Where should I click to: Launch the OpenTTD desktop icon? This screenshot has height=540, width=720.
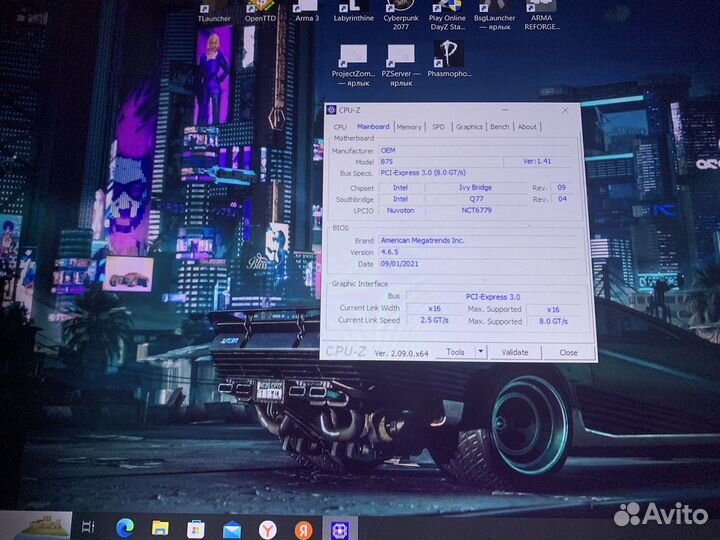coord(260,10)
